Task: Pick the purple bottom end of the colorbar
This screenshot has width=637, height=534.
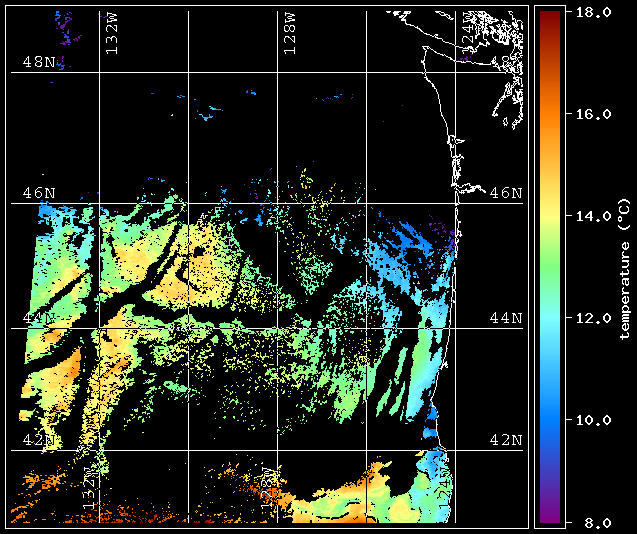Action: pyautogui.click(x=548, y=514)
